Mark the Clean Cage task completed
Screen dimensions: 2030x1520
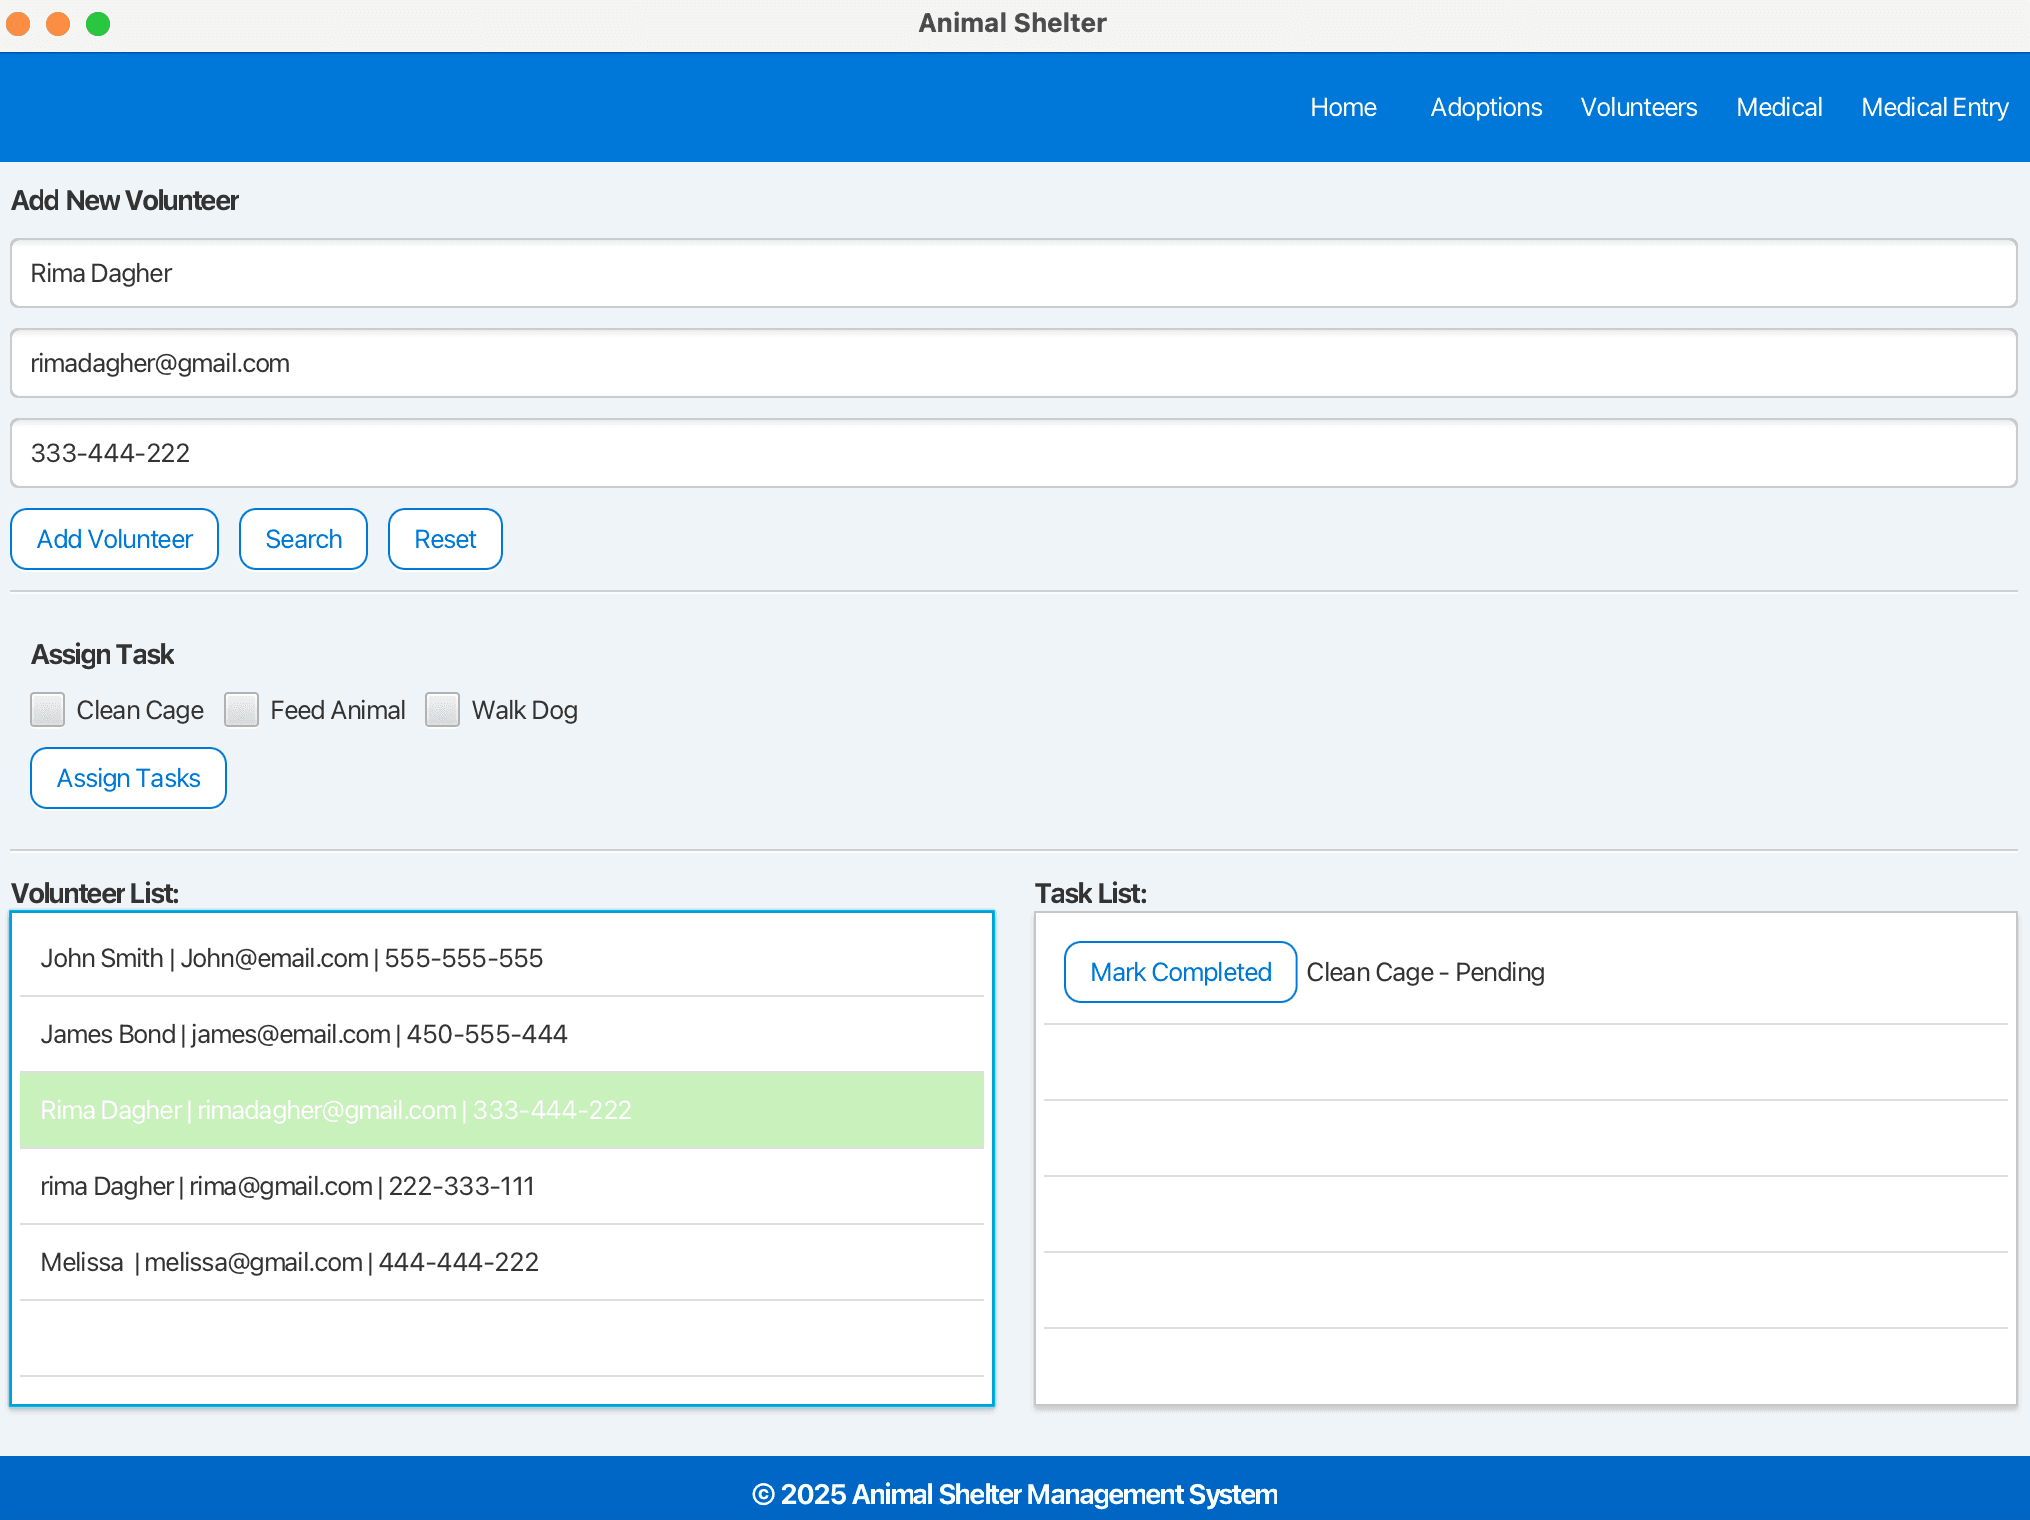1180,972
